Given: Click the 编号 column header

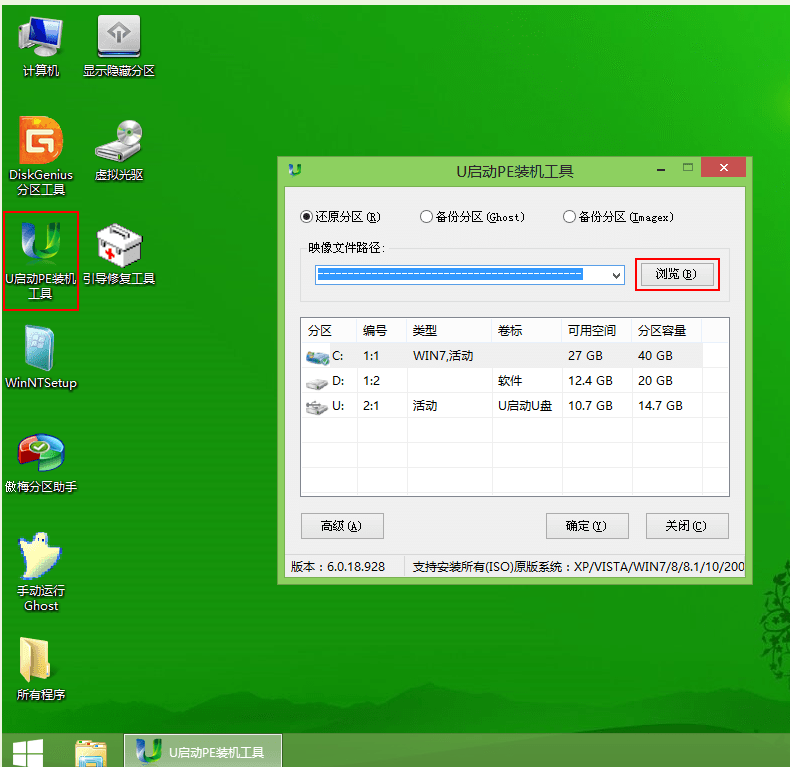Looking at the screenshot, I should (381, 331).
